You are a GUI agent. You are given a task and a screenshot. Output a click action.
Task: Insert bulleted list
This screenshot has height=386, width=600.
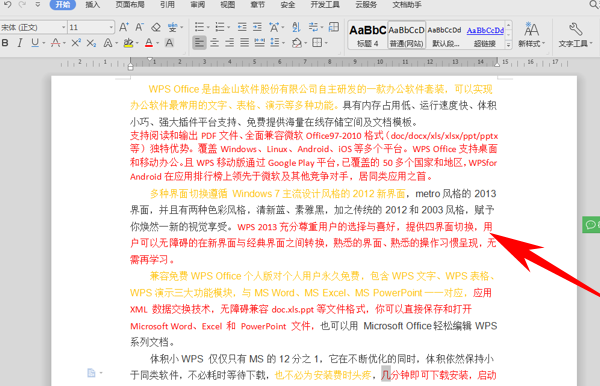(x=199, y=27)
